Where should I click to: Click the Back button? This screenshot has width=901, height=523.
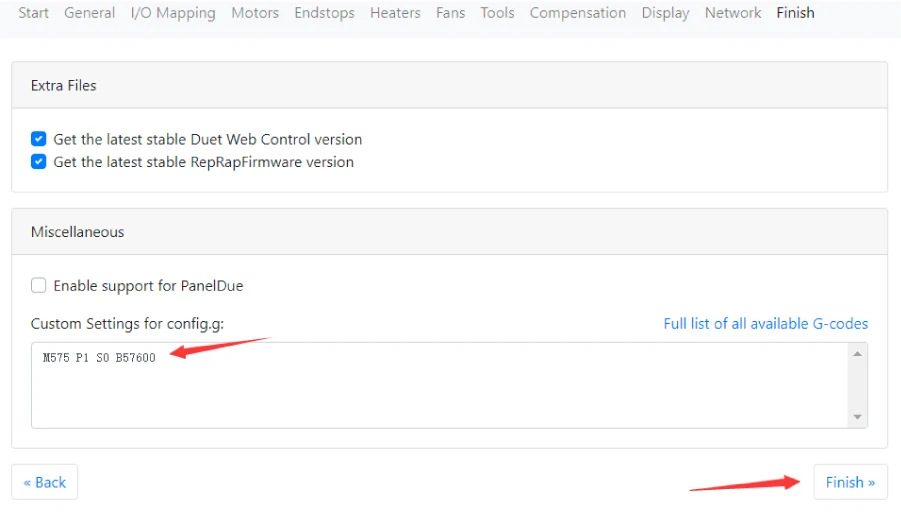pos(45,482)
